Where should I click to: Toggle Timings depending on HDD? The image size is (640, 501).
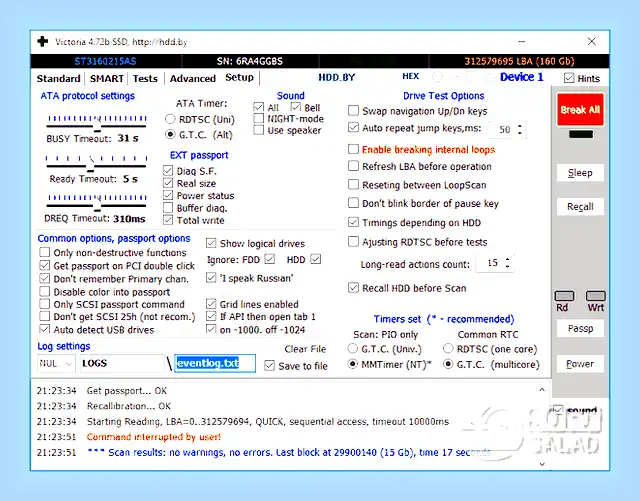click(353, 222)
